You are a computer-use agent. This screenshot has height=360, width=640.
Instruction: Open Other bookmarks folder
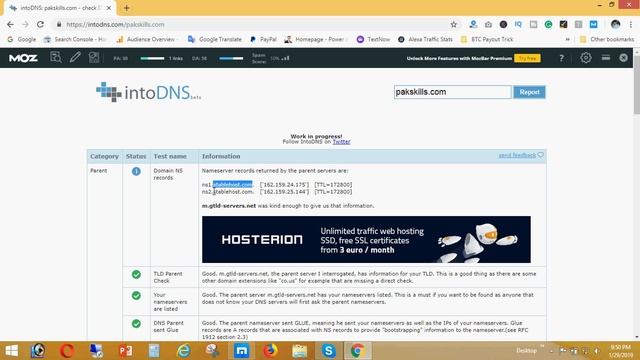click(x=607, y=39)
